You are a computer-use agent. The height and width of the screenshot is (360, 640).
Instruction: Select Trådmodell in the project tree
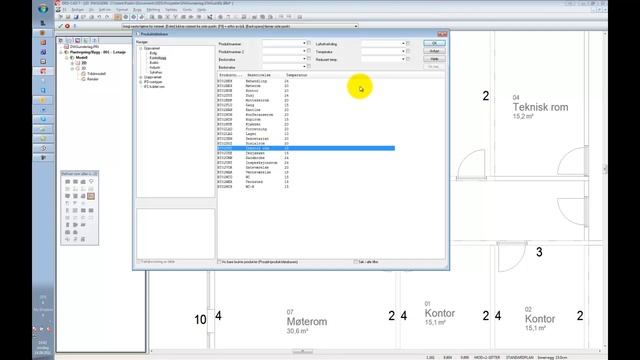point(96,74)
